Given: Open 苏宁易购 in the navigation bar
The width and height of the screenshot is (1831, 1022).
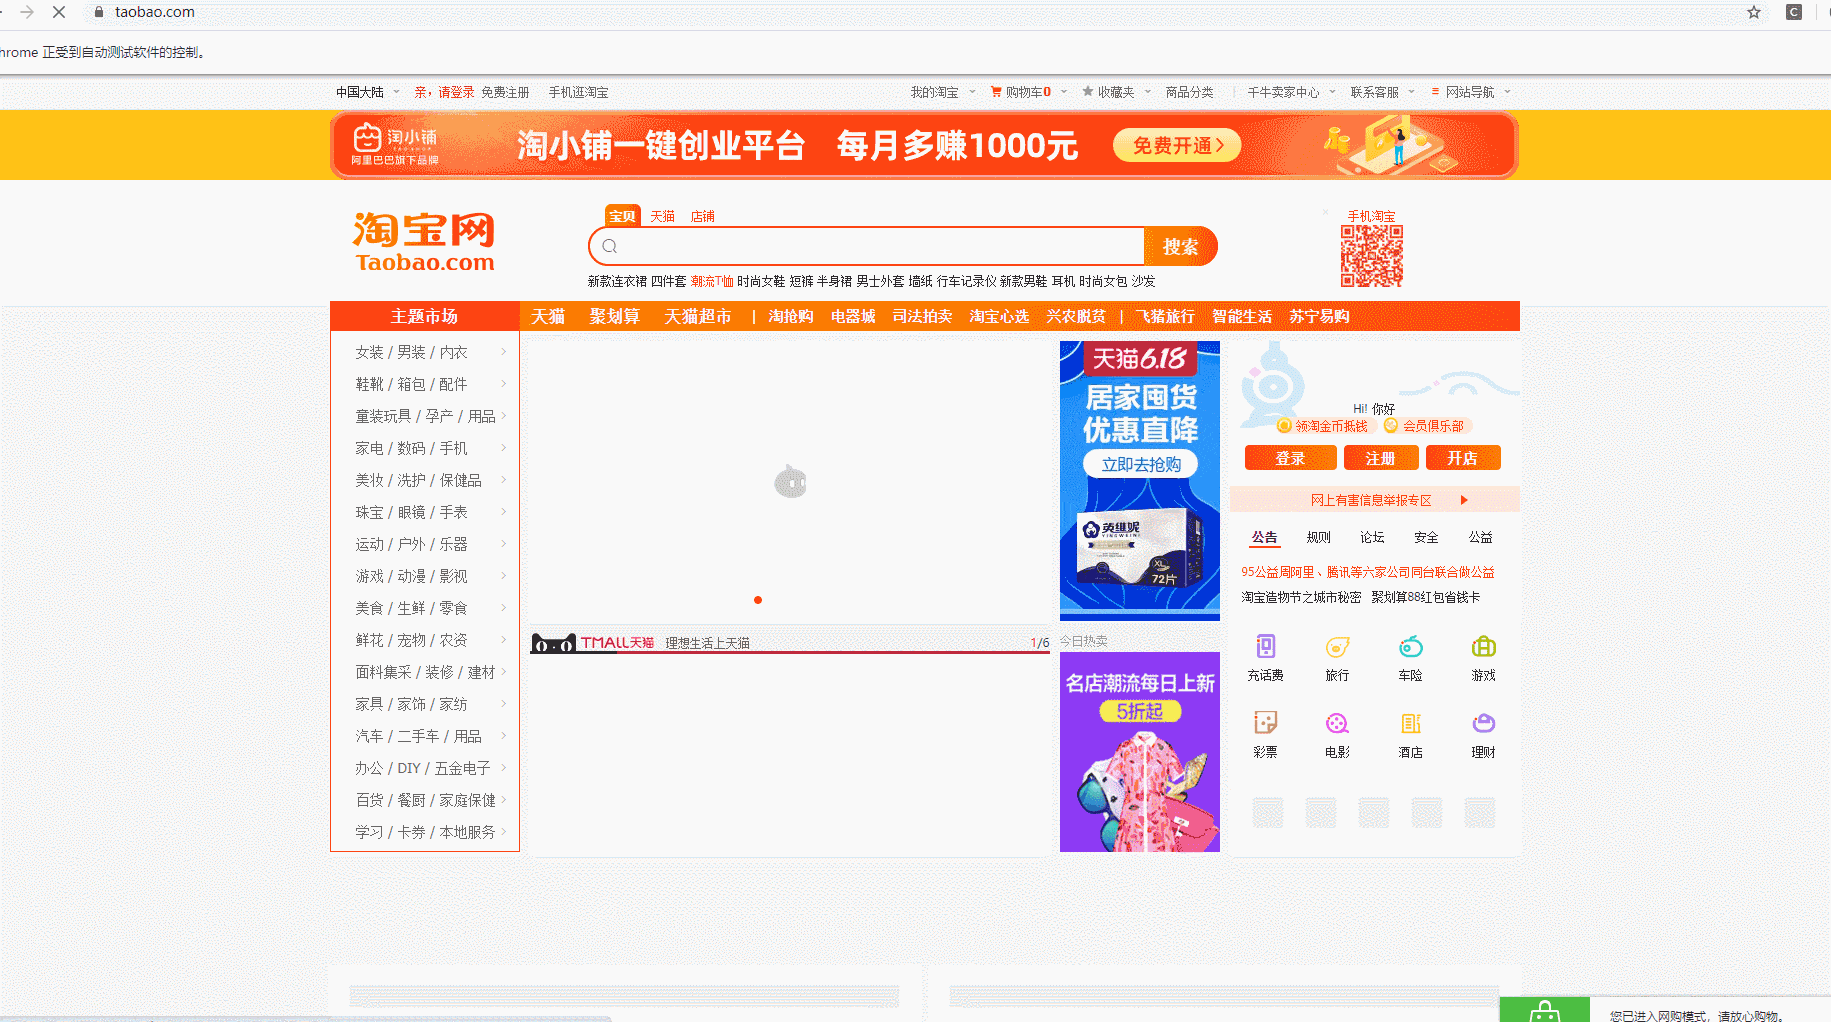Looking at the screenshot, I should (x=1319, y=316).
